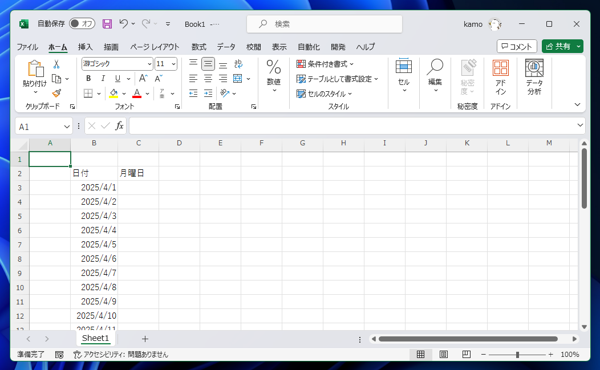This screenshot has height=370, width=600.
Task: Toggle the AutoSave (自動保存) switch
Action: [82, 24]
